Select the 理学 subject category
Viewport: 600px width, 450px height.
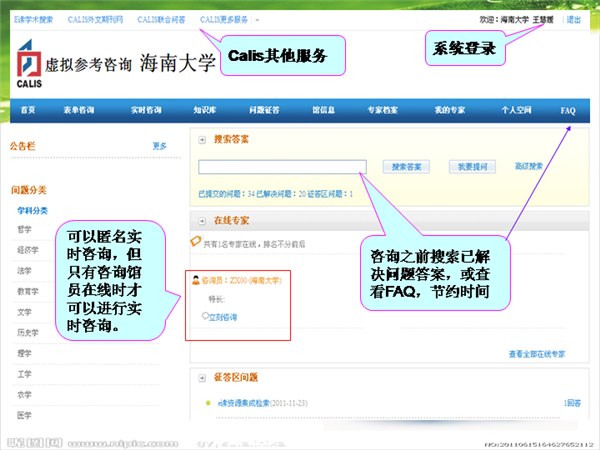[24, 353]
